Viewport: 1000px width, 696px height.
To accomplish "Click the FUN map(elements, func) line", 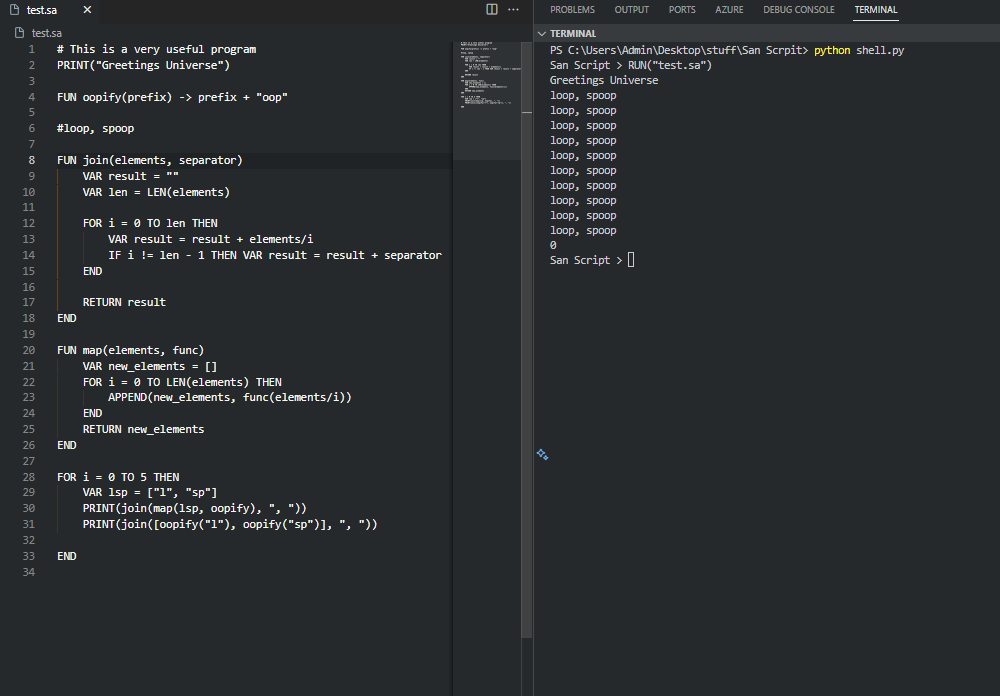I will 131,350.
